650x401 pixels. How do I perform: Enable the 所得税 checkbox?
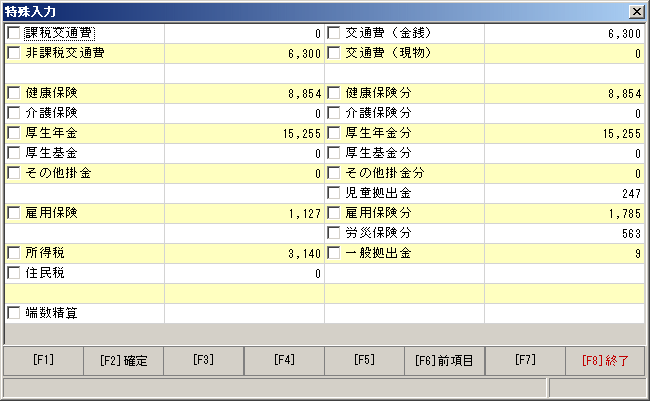tap(14, 253)
